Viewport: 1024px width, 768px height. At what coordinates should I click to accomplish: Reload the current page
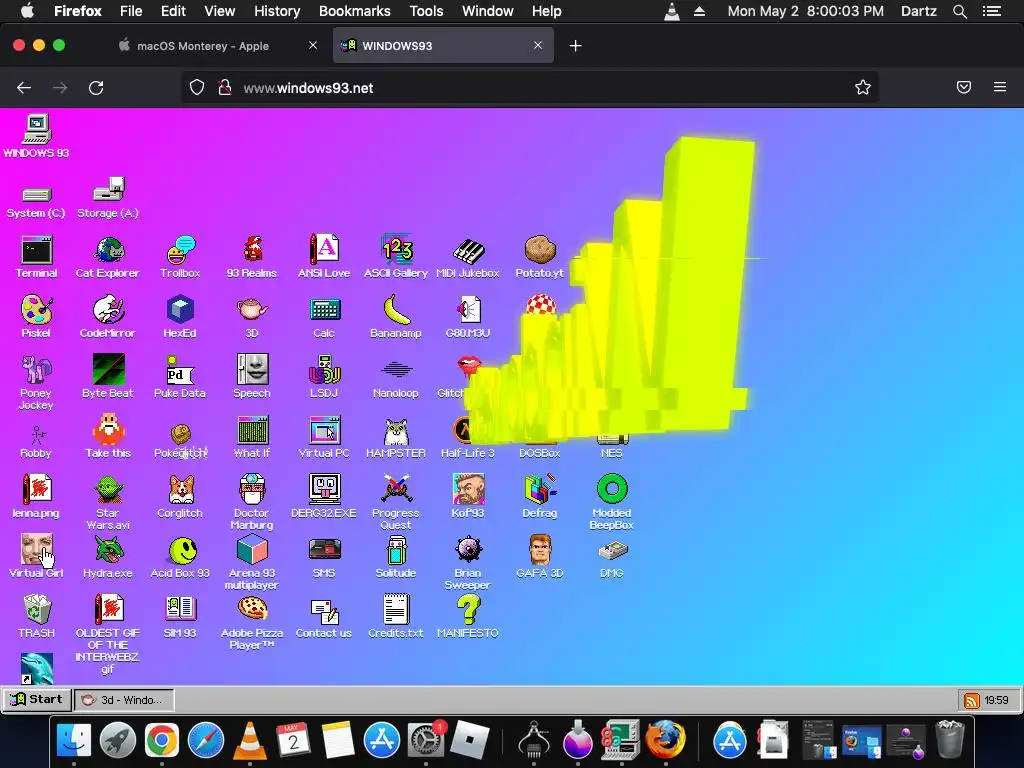coord(96,88)
